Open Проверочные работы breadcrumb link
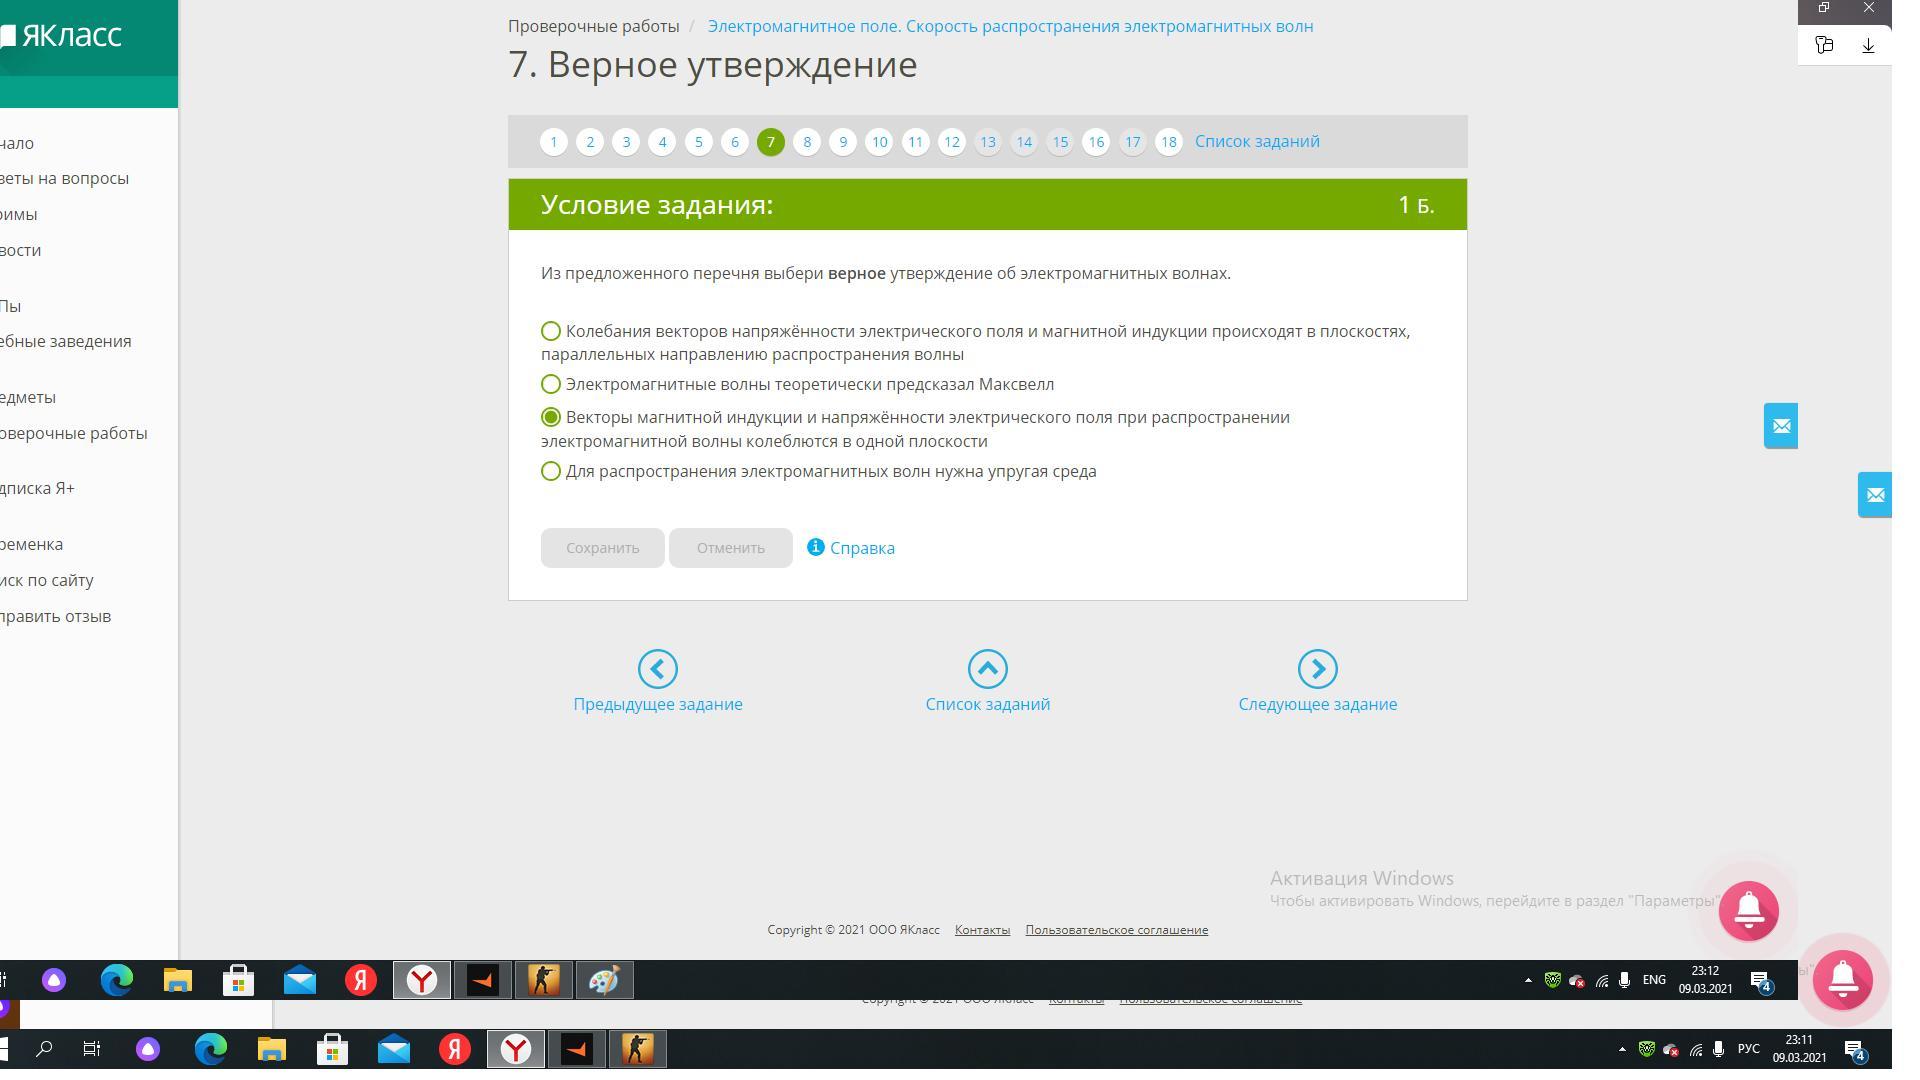The height and width of the screenshot is (1080, 1920). point(593,26)
